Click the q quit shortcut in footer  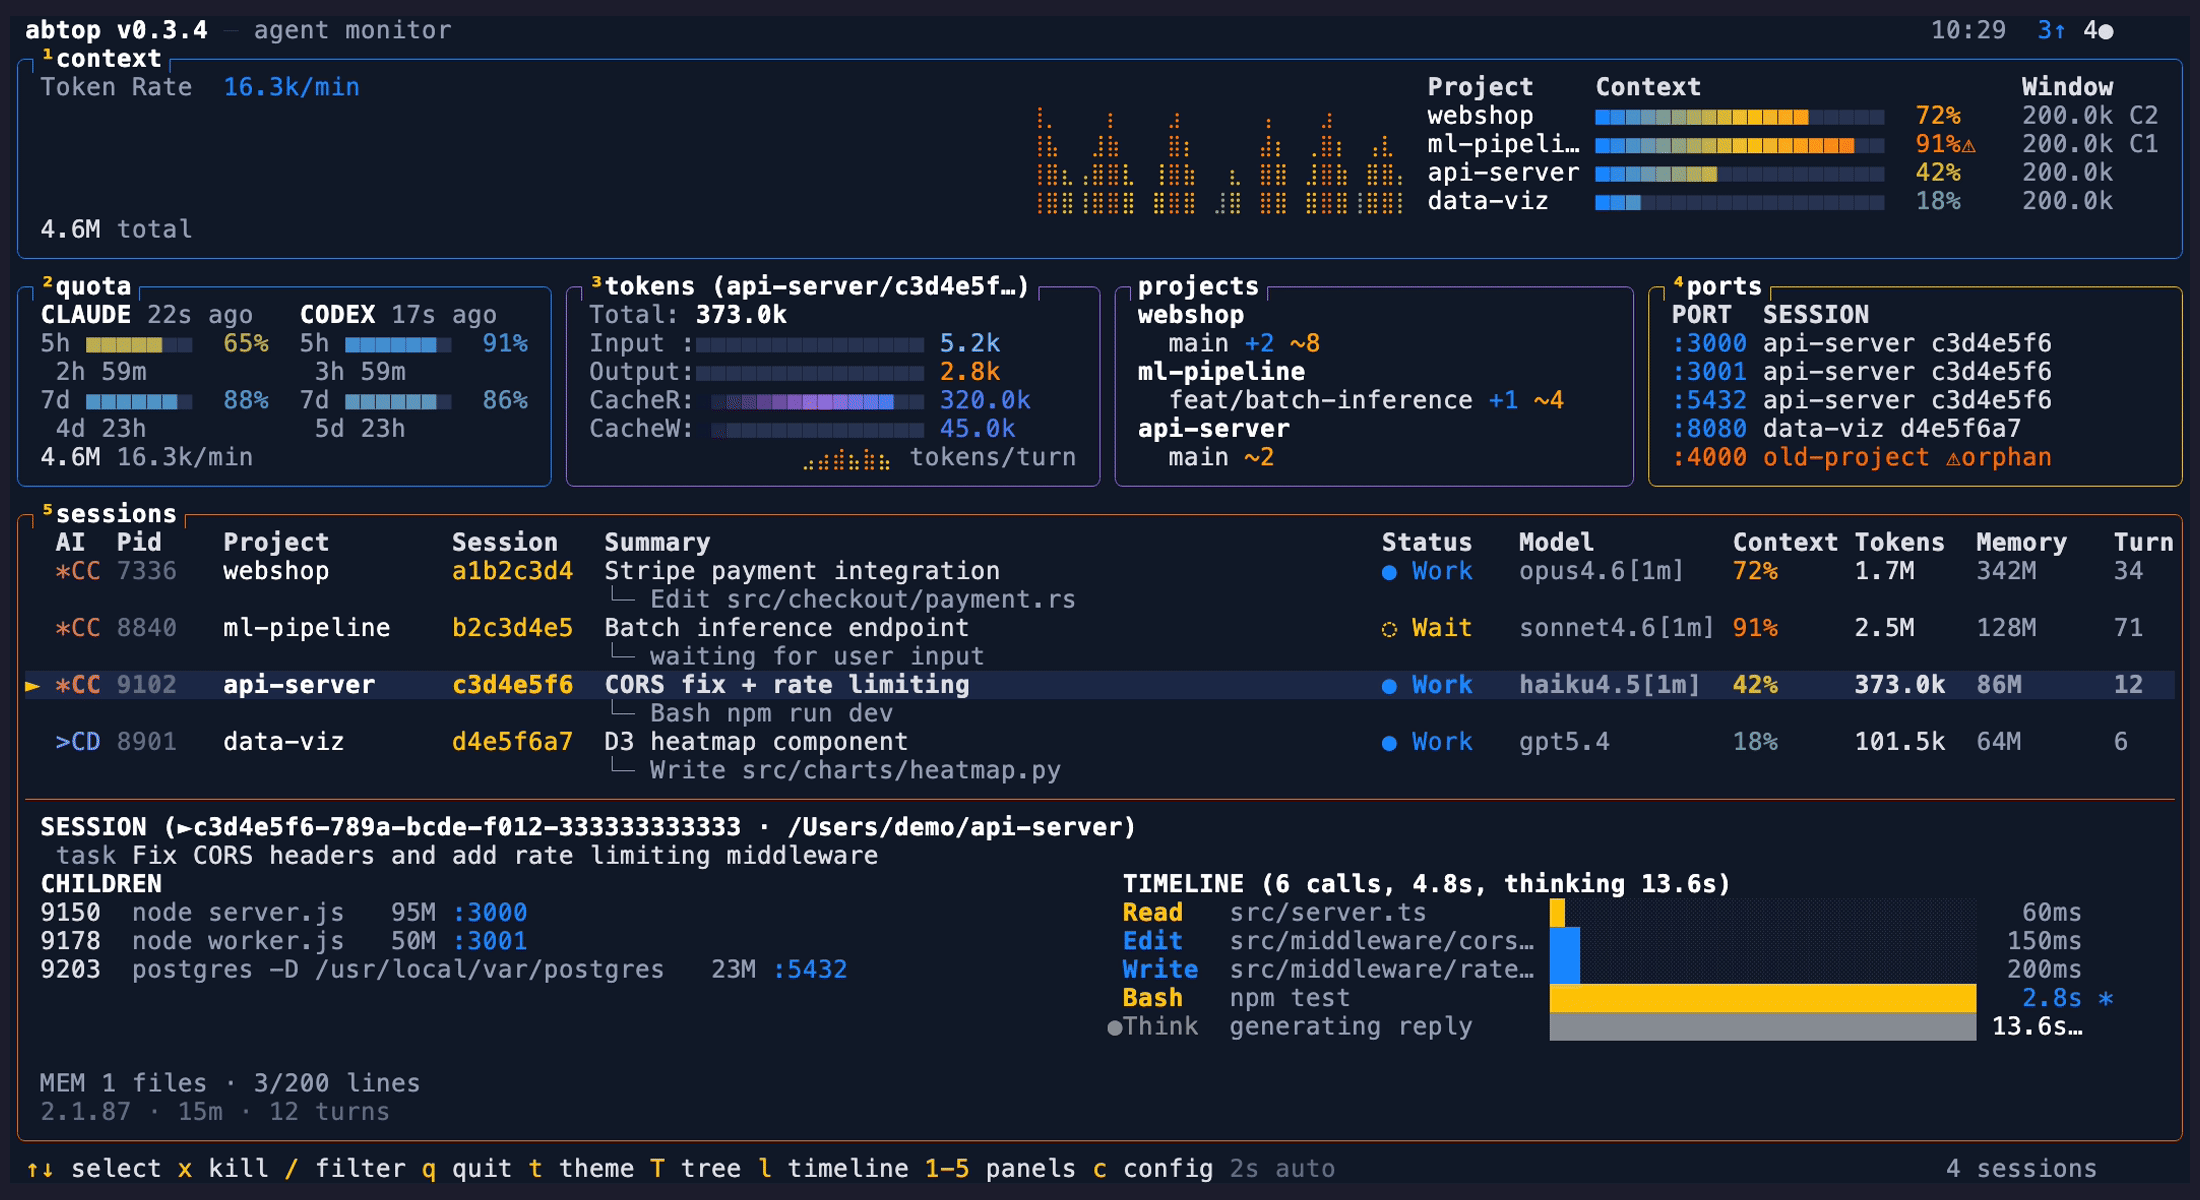pos(467,1168)
